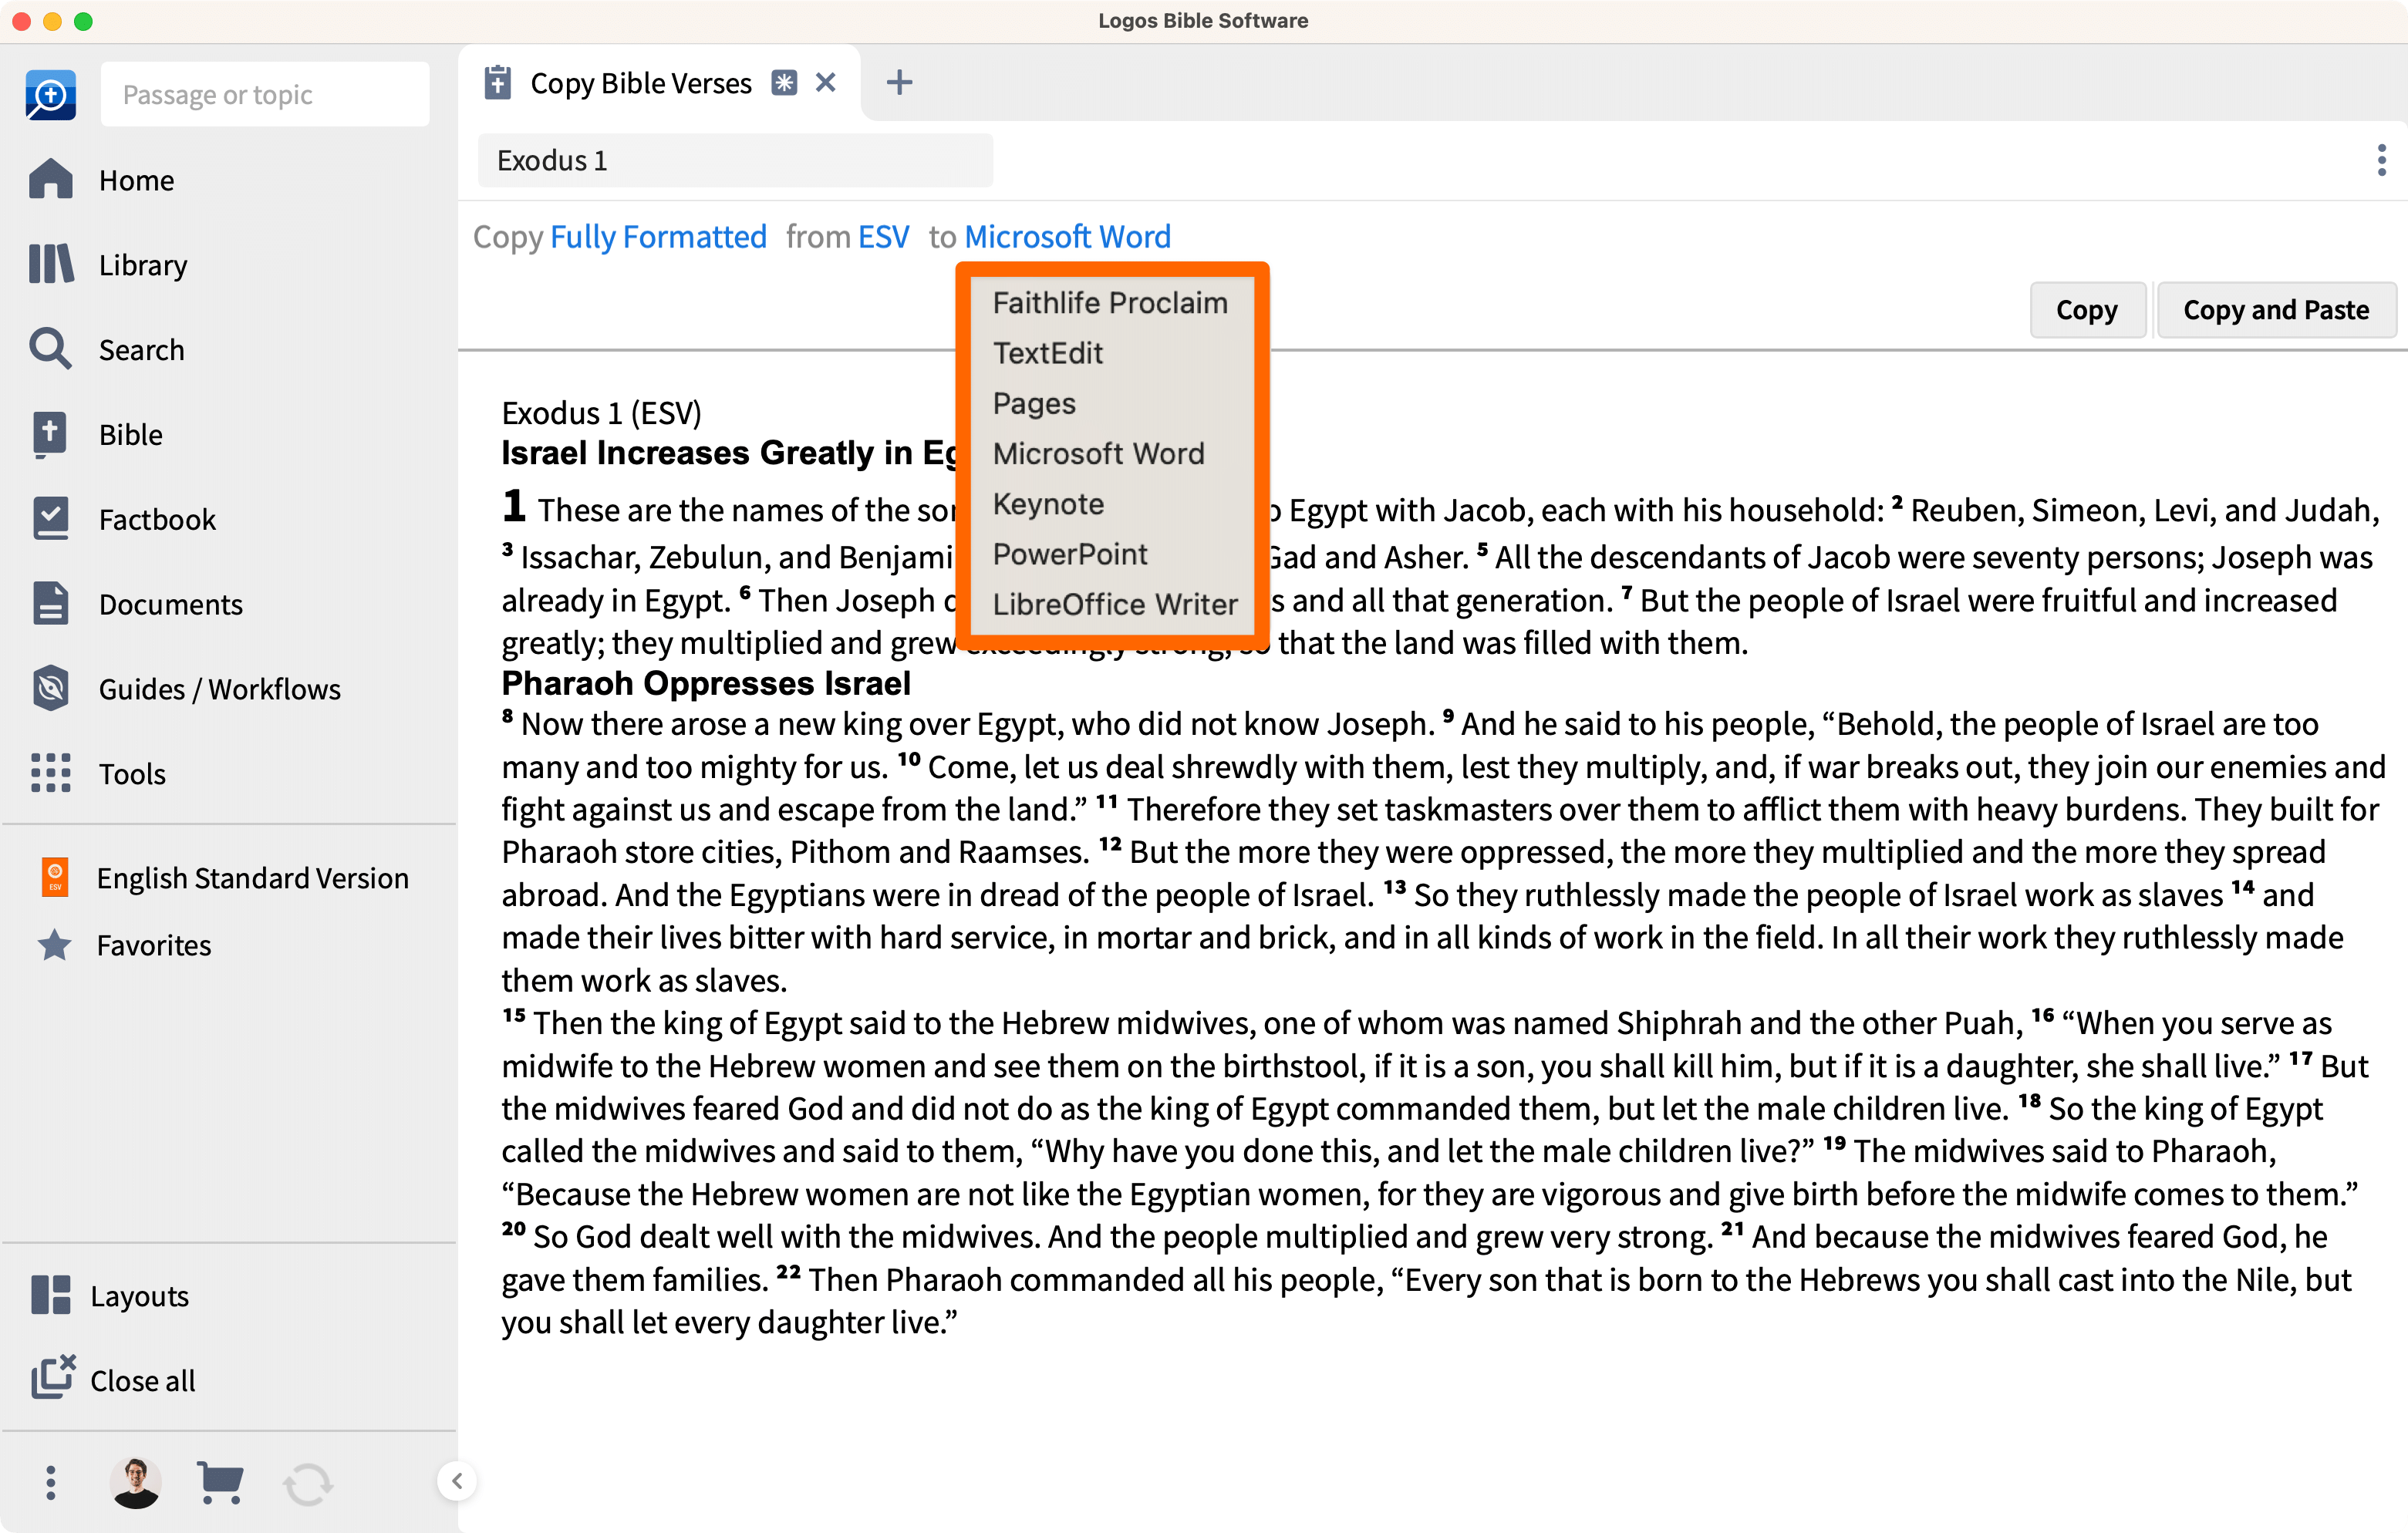Click the Exodus 1 (ESV) heading text

click(602, 412)
